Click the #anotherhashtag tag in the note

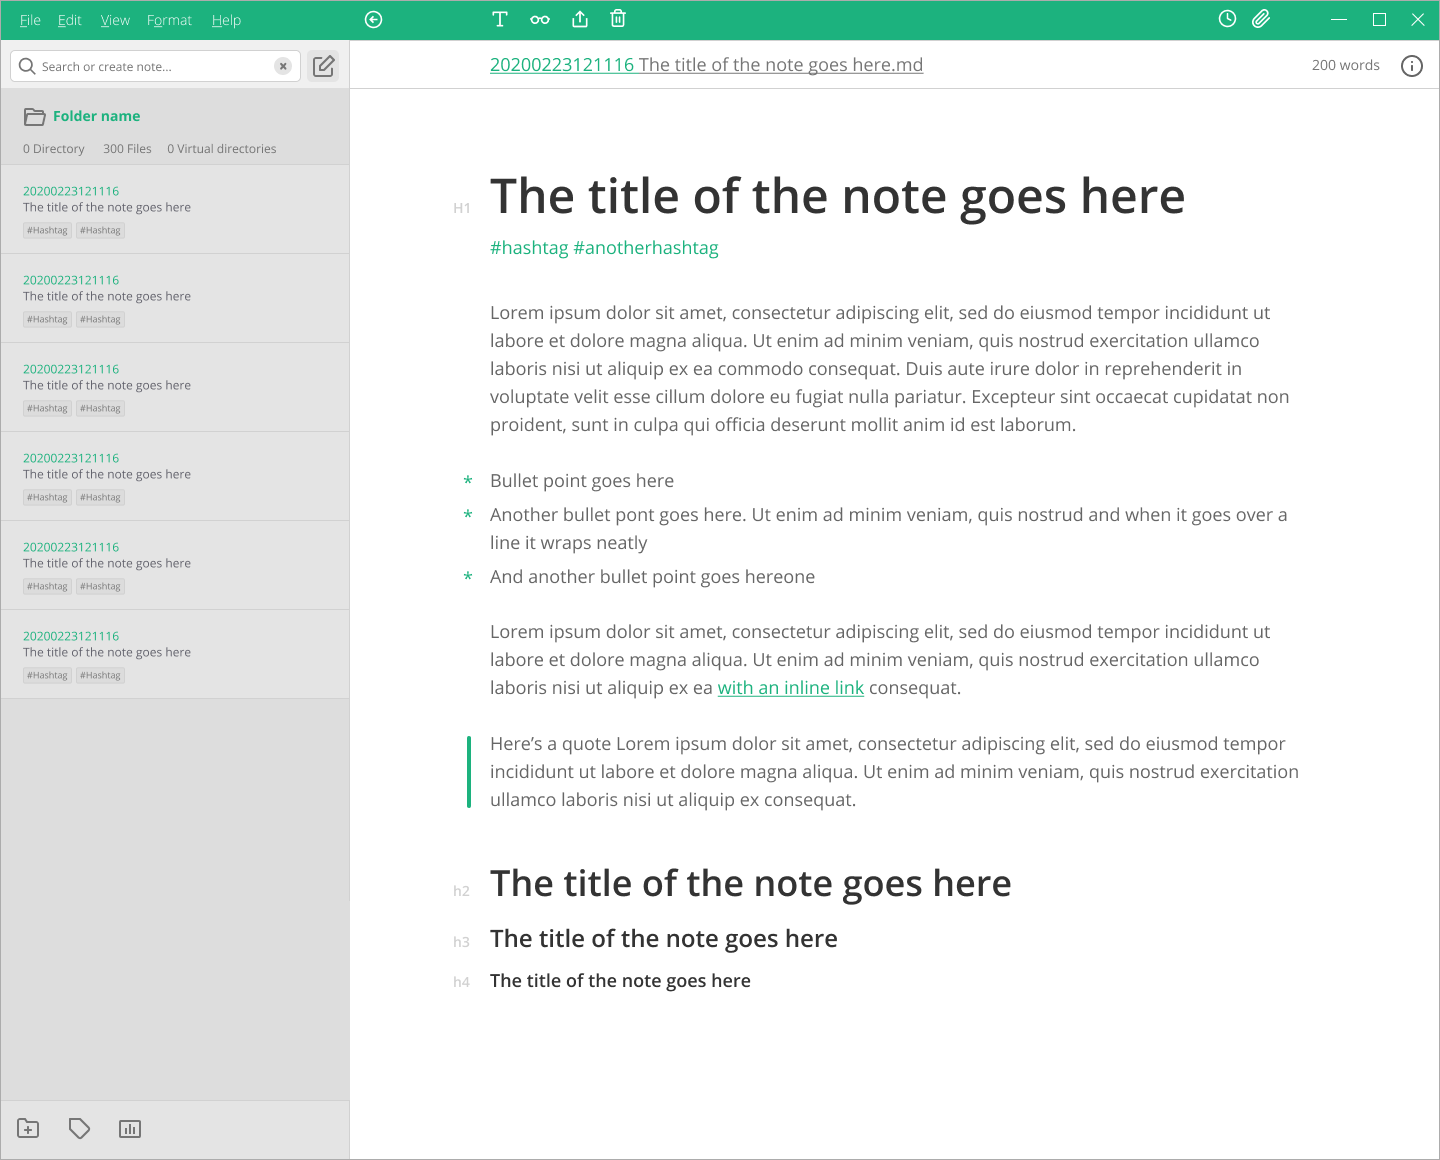[x=646, y=248]
